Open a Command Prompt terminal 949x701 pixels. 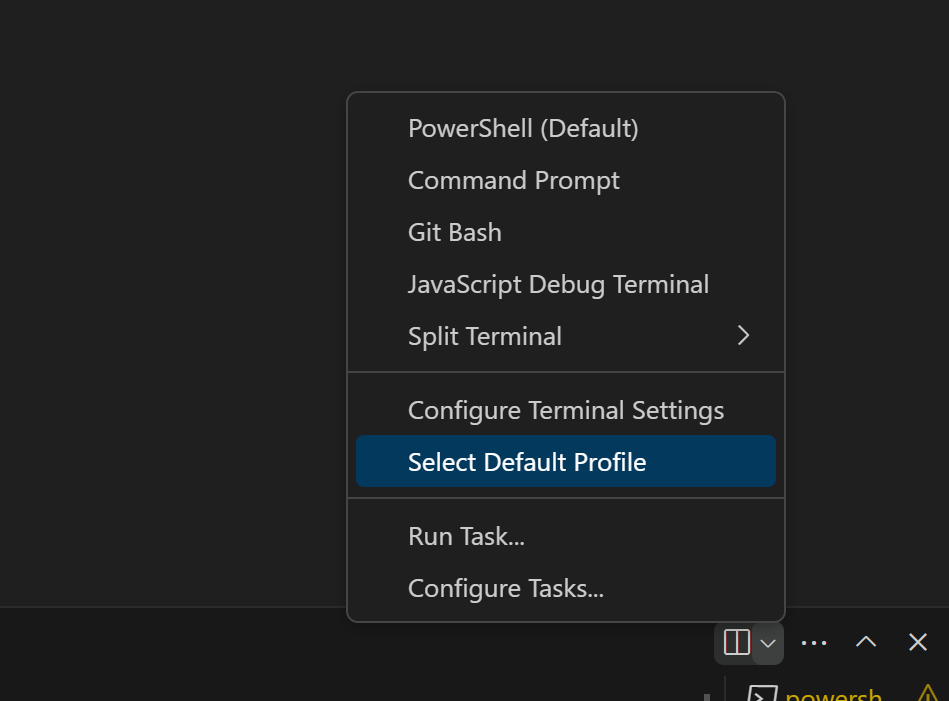tap(514, 180)
